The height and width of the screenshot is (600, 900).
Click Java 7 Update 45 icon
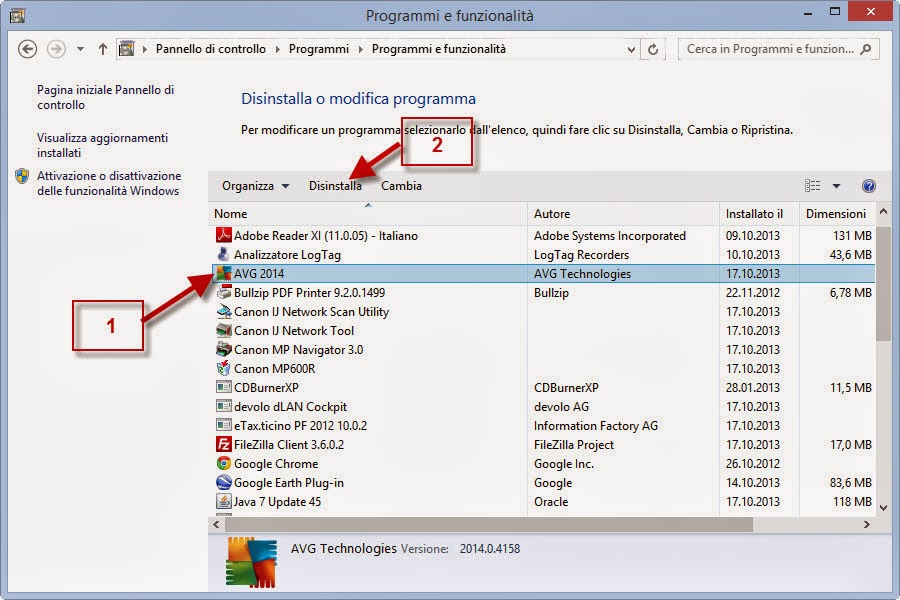223,501
